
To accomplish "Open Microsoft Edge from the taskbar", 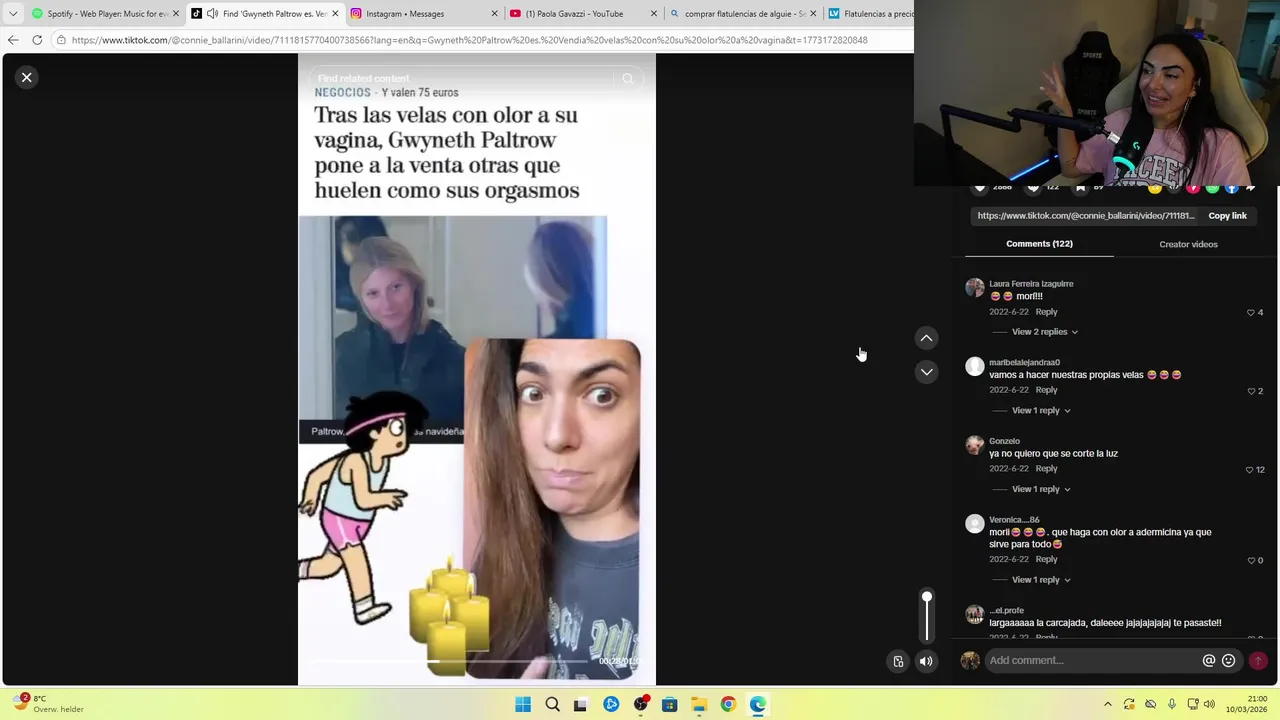I will point(758,704).
